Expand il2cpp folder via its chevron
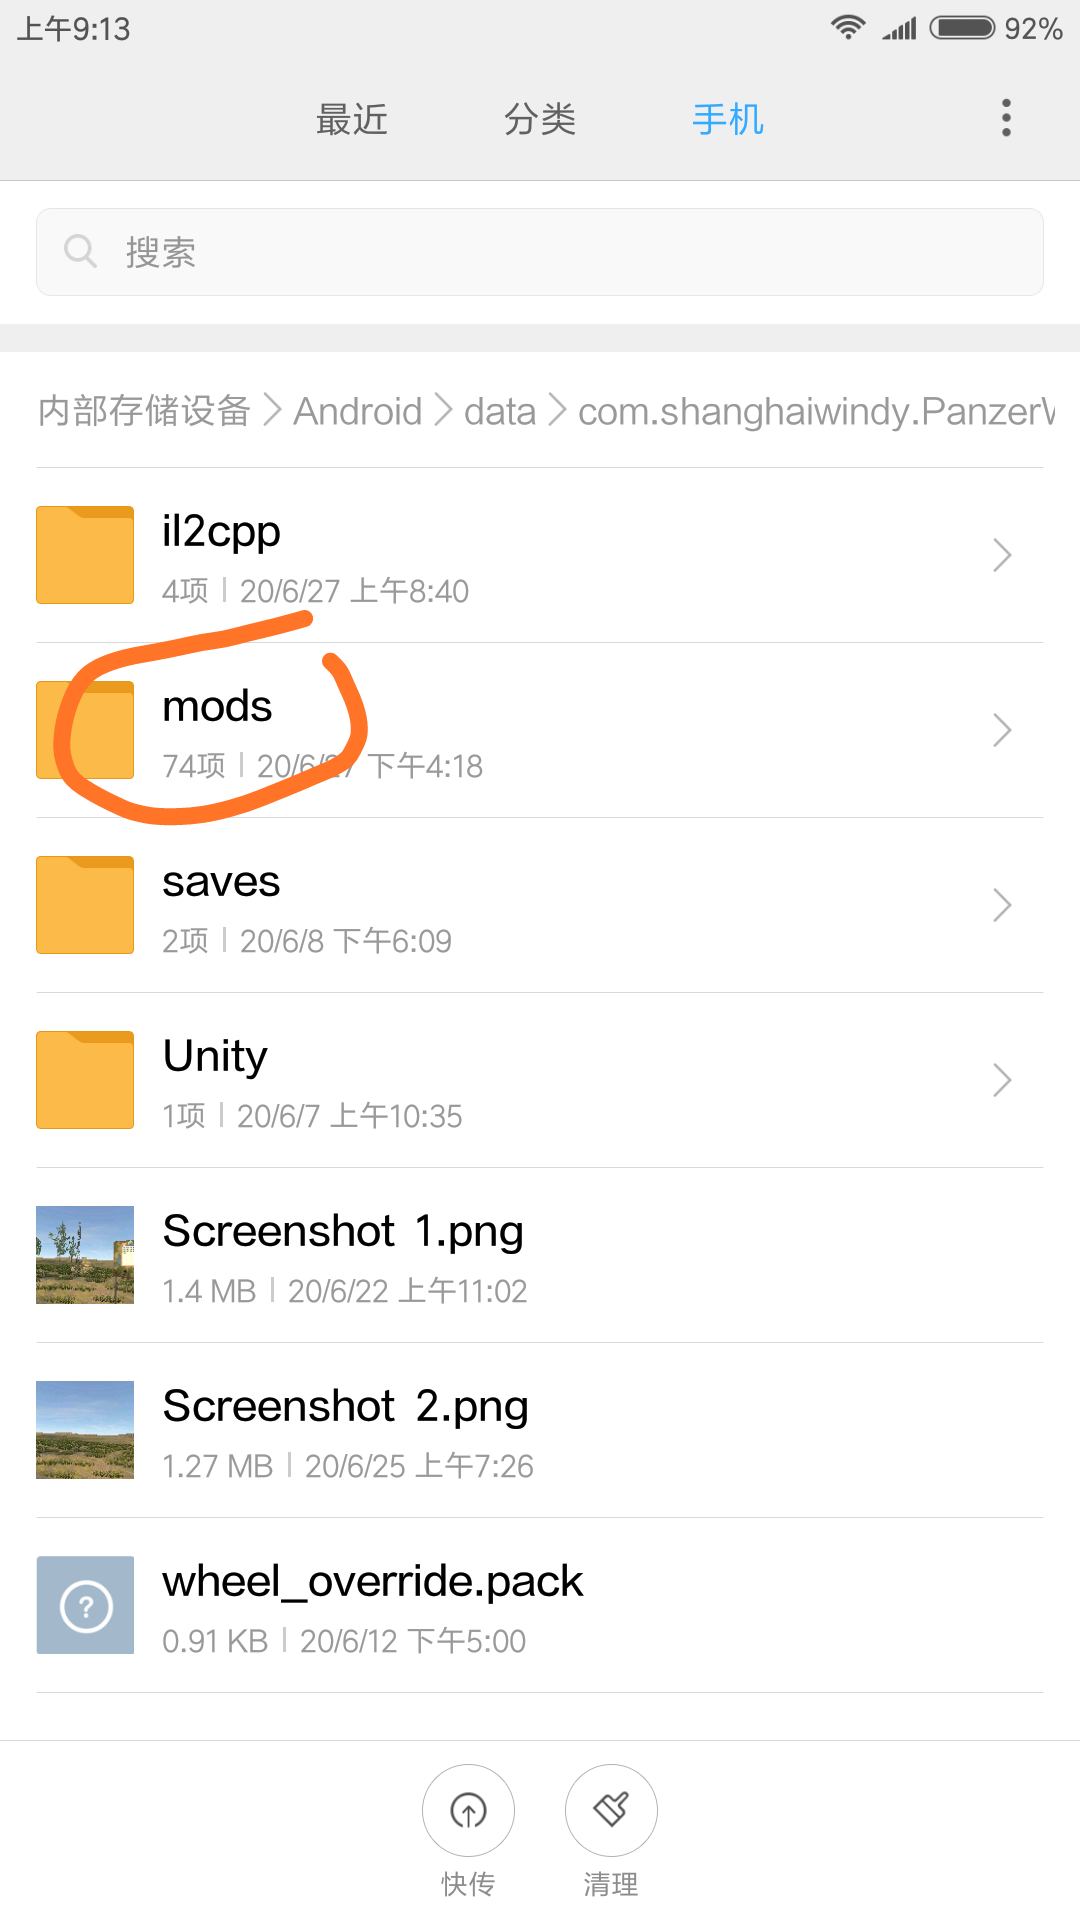 (x=1002, y=555)
